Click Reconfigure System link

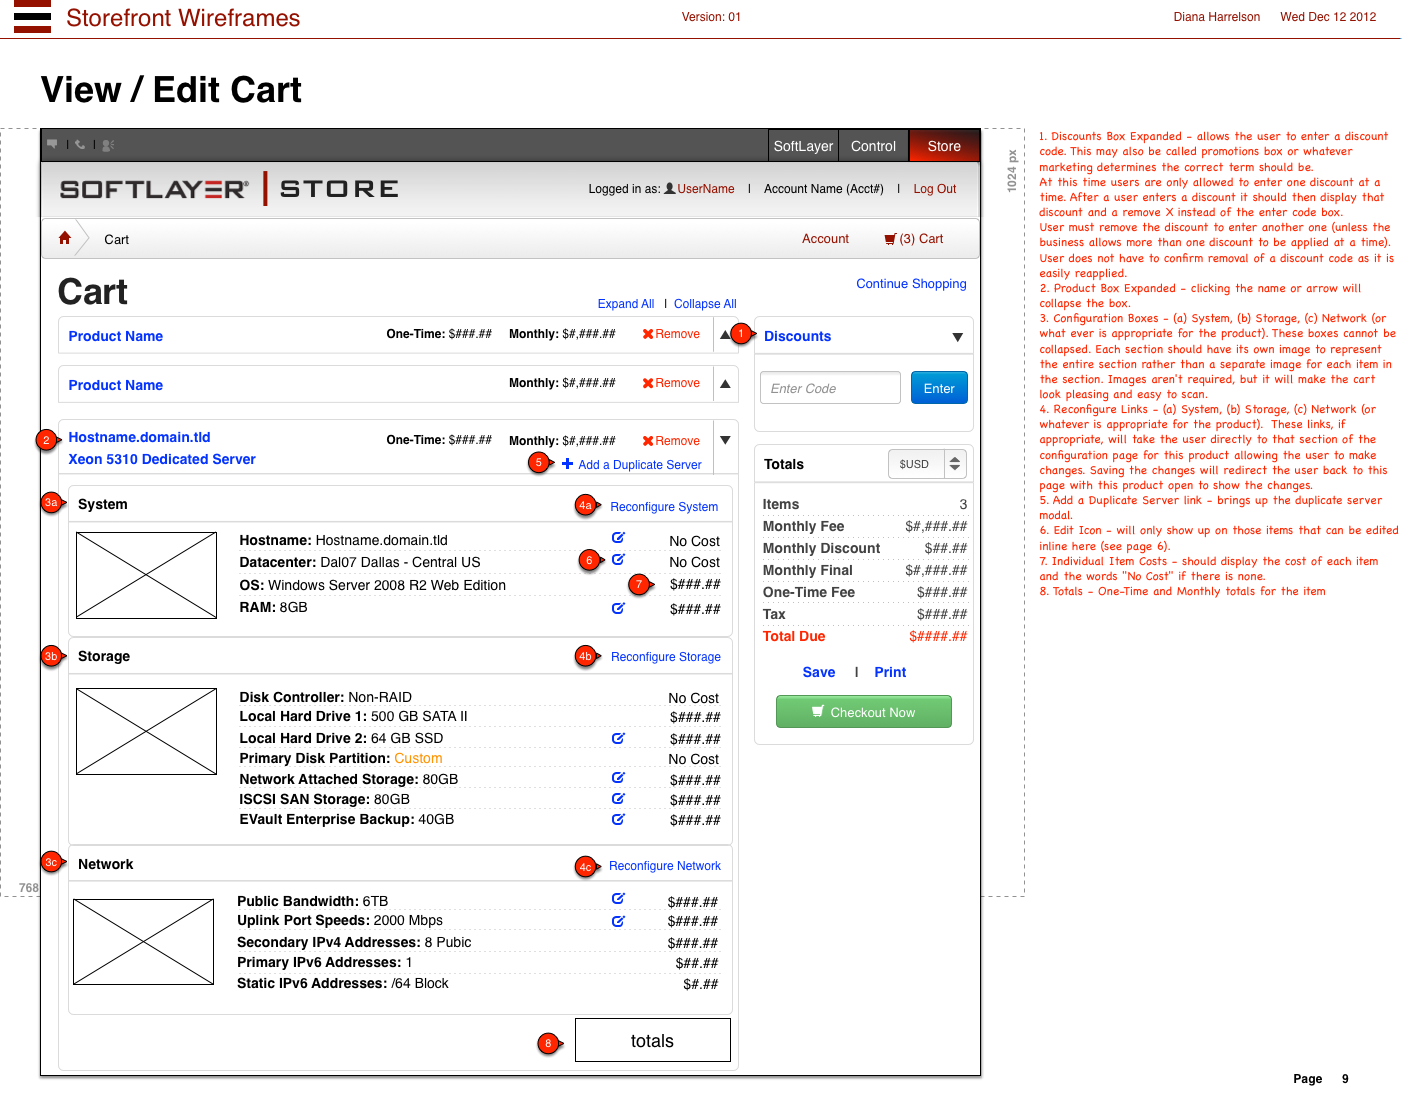(x=664, y=507)
